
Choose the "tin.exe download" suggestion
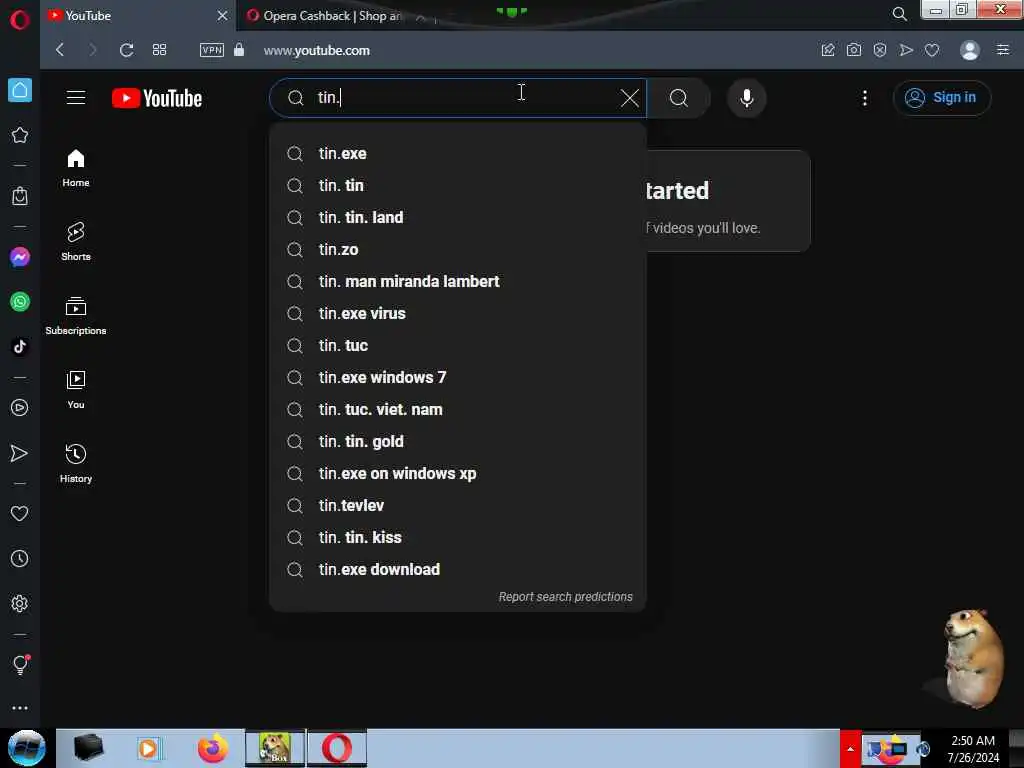458,569
